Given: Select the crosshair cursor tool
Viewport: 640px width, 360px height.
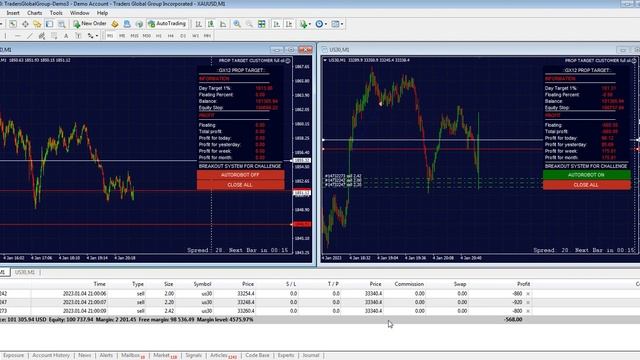Looking at the screenshot, I should 25,24.
